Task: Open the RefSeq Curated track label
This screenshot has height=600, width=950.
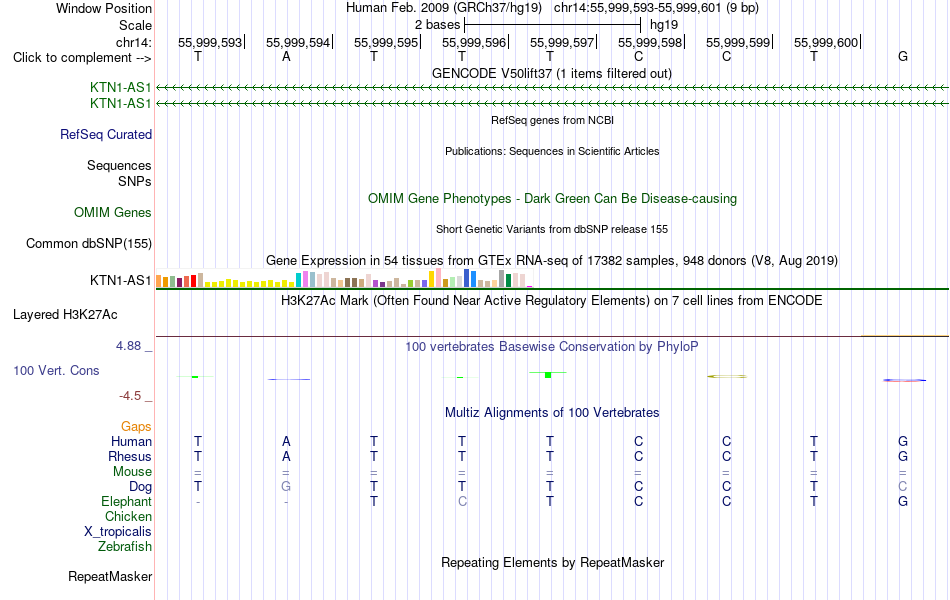Action: [105, 135]
